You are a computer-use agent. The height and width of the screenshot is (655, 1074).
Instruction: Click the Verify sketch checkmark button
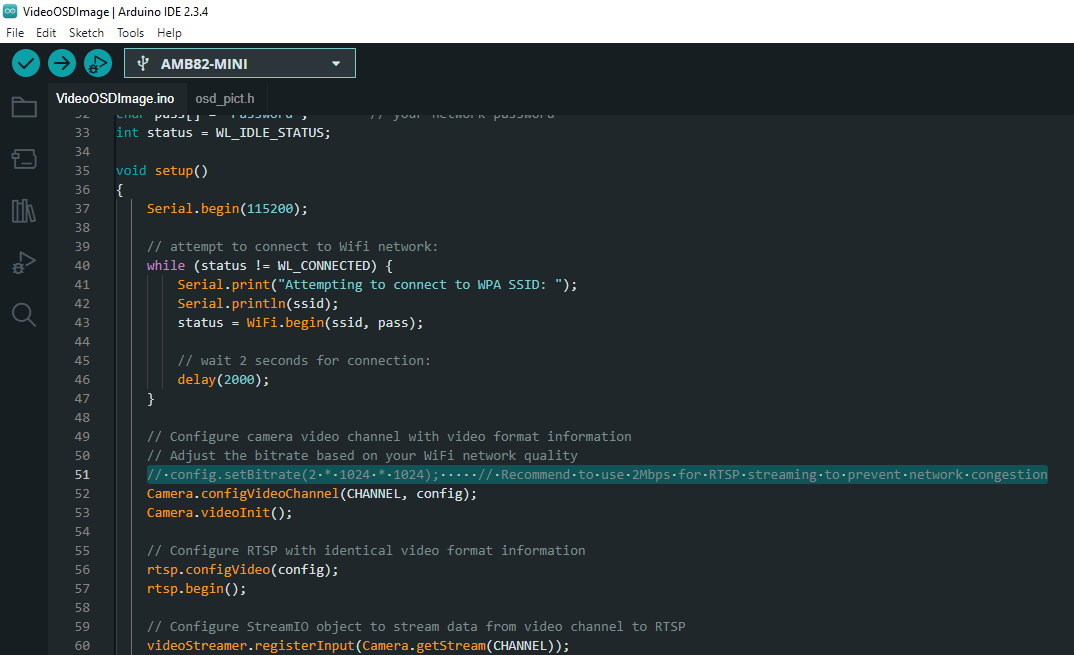pyautogui.click(x=26, y=64)
